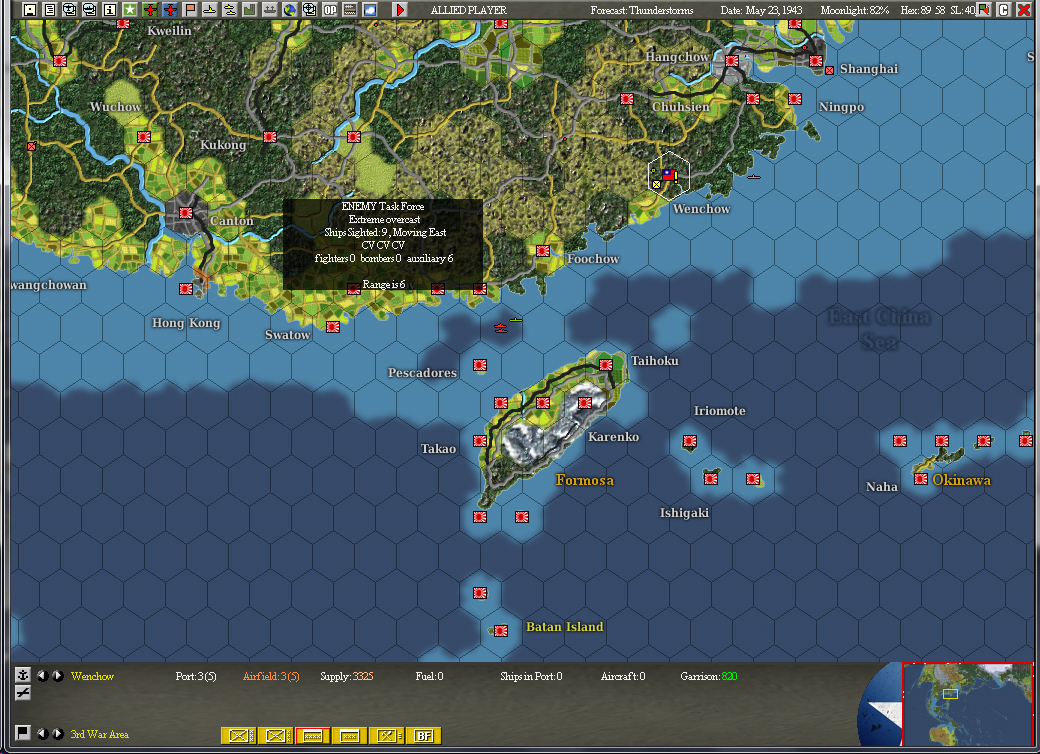Open the second pilot face icon
The width and height of the screenshot is (1040, 754).
[x=90, y=9]
